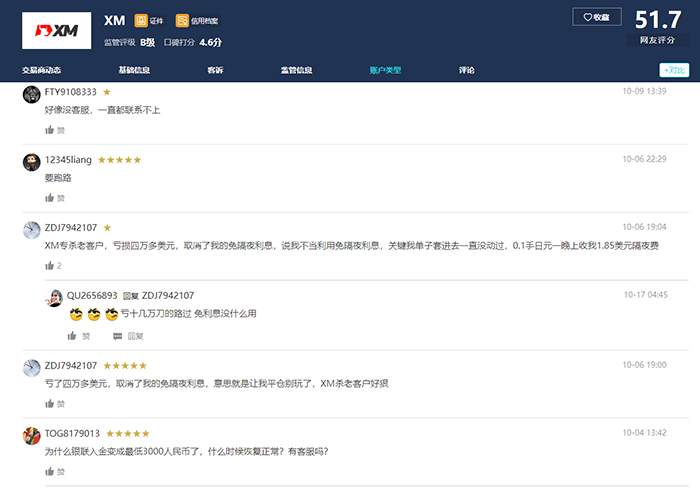Click the one-star rating beside FTY9108333
The width and height of the screenshot is (700, 489).
107,92
